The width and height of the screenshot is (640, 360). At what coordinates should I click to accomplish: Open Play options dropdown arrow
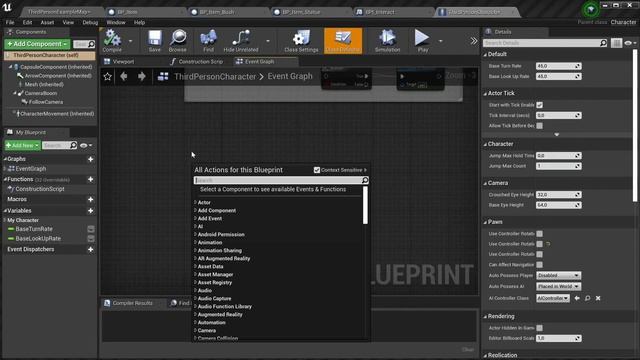point(440,41)
